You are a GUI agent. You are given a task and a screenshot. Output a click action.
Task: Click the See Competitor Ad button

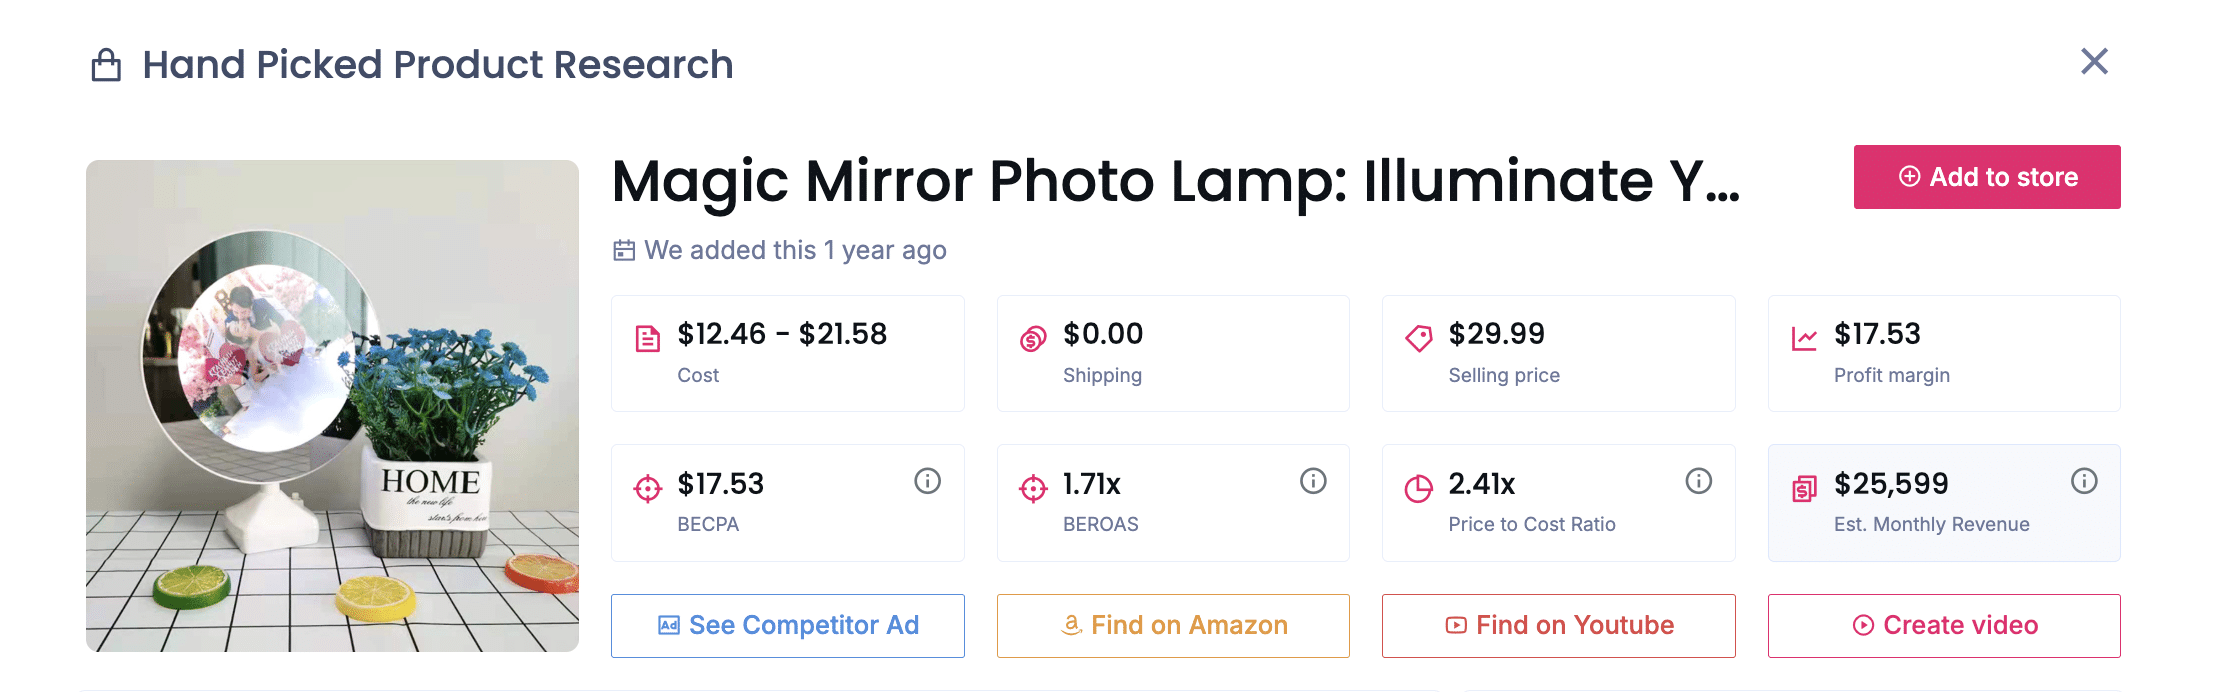787,625
